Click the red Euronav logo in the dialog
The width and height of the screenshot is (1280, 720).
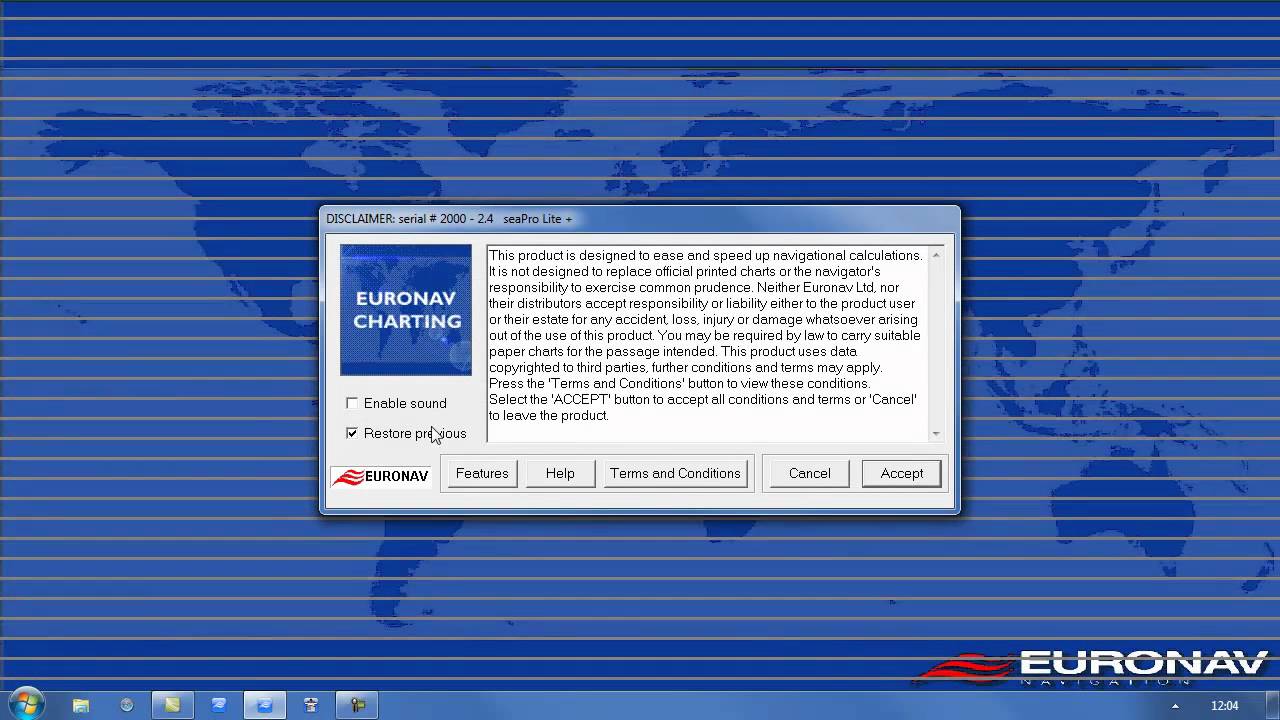click(381, 476)
